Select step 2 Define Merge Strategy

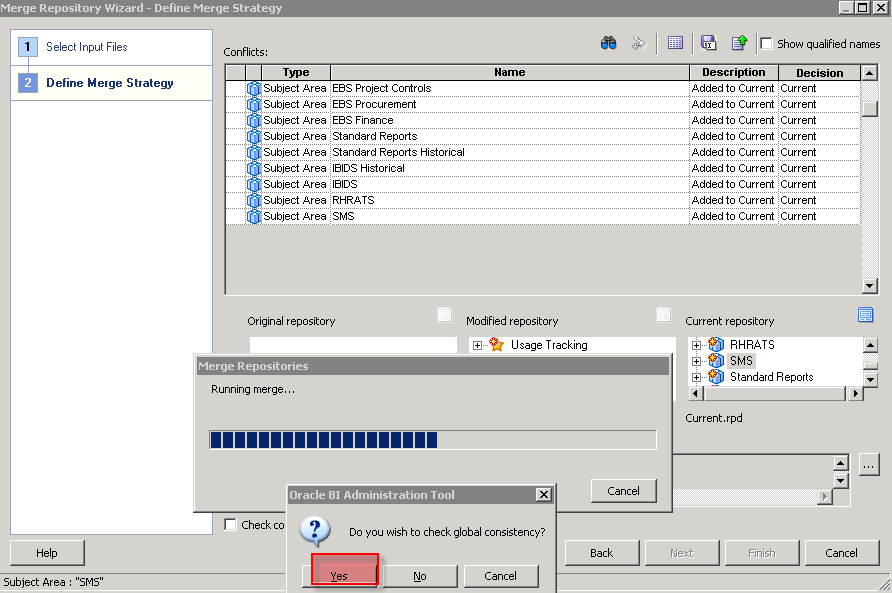[x=110, y=83]
